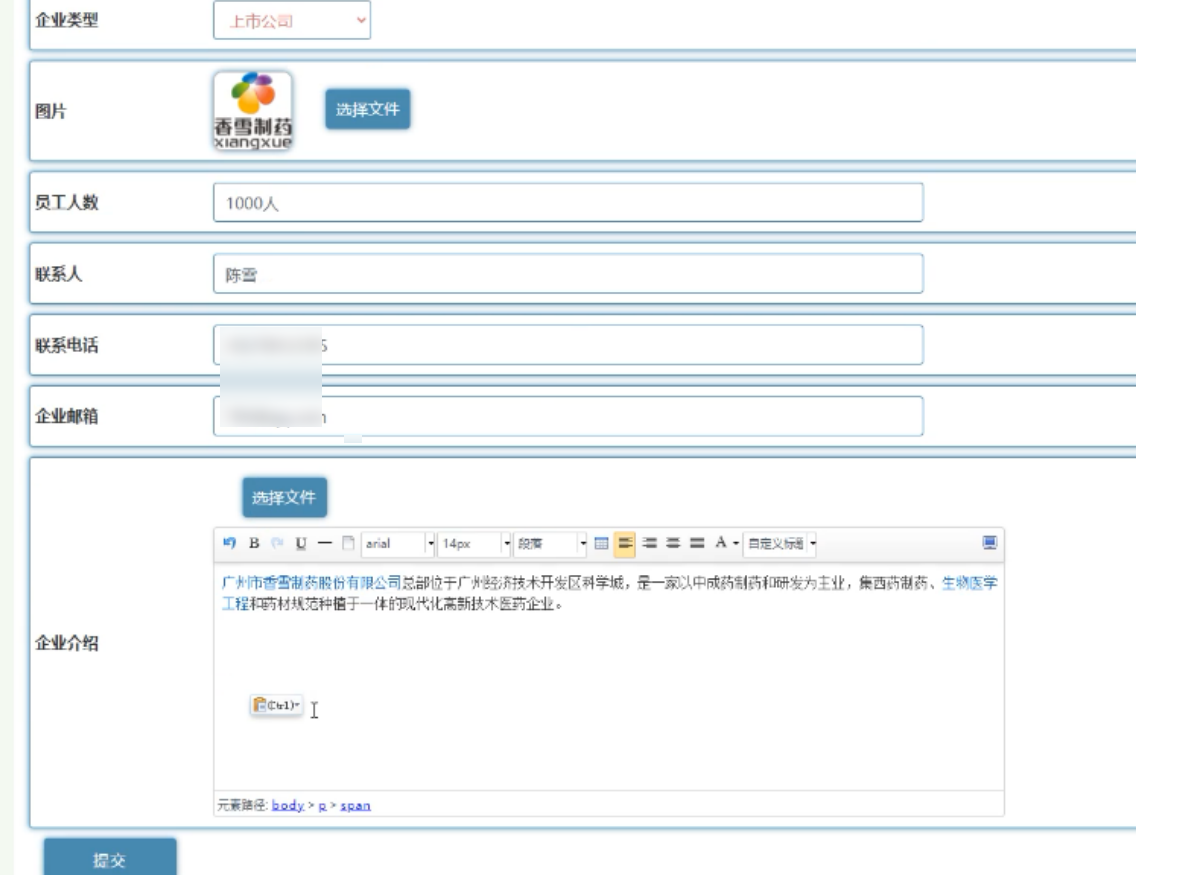Image resolution: width=1182 pixels, height=877 pixels.
Task: Open the arial font family dropdown
Action: tap(398, 543)
